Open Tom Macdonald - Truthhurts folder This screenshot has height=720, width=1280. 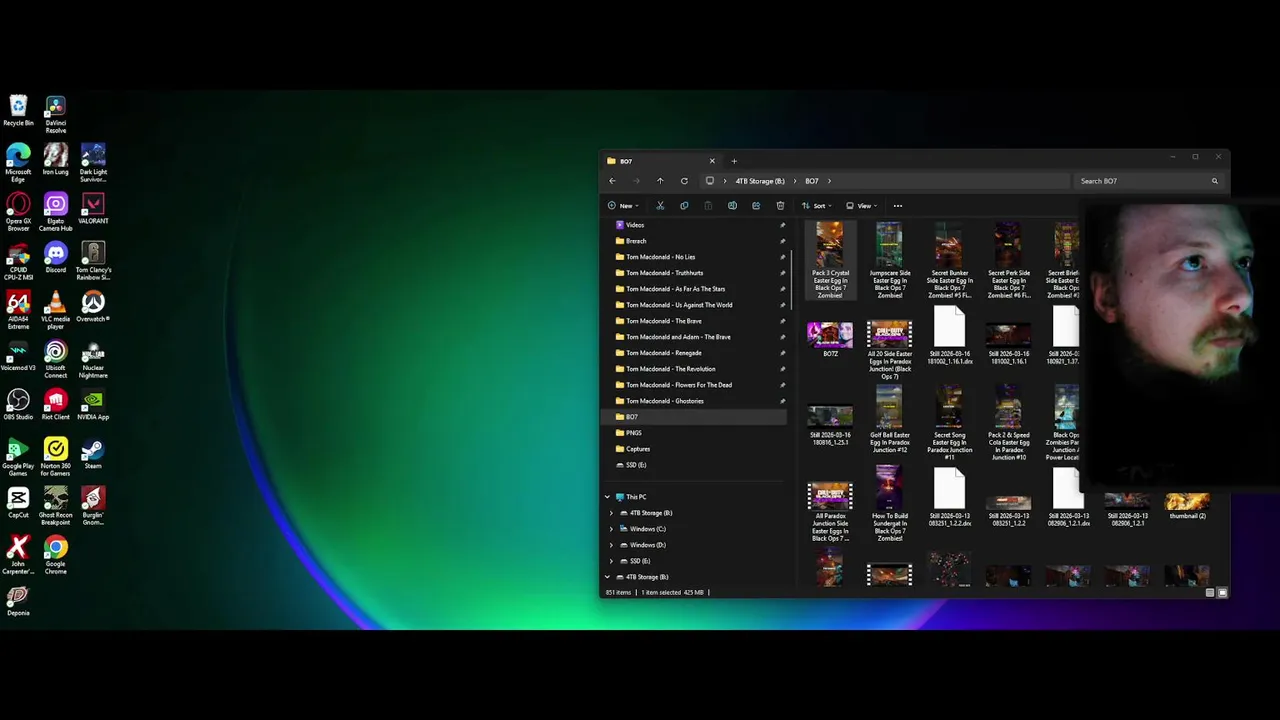click(664, 273)
